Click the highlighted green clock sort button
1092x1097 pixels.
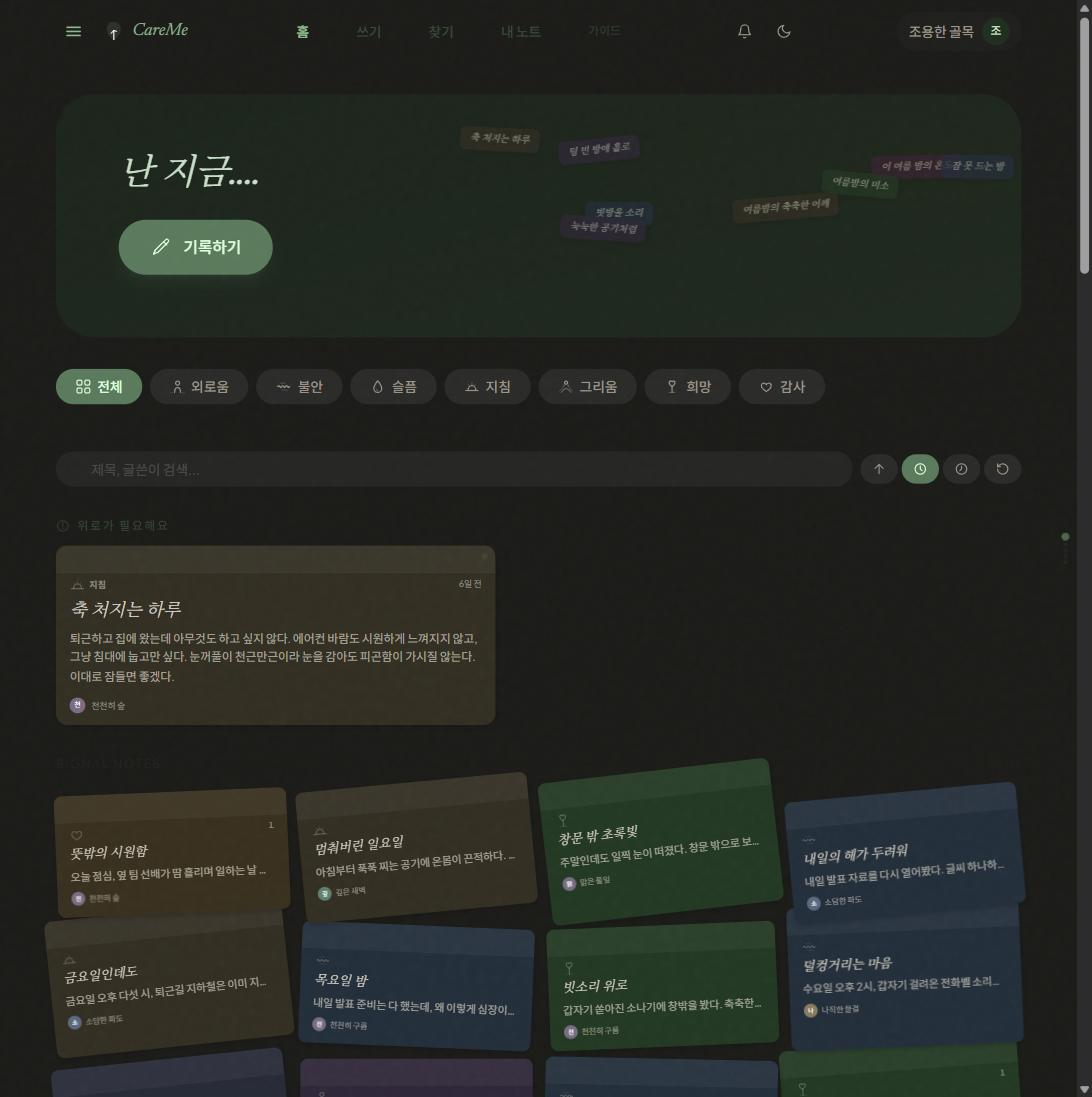(x=920, y=469)
